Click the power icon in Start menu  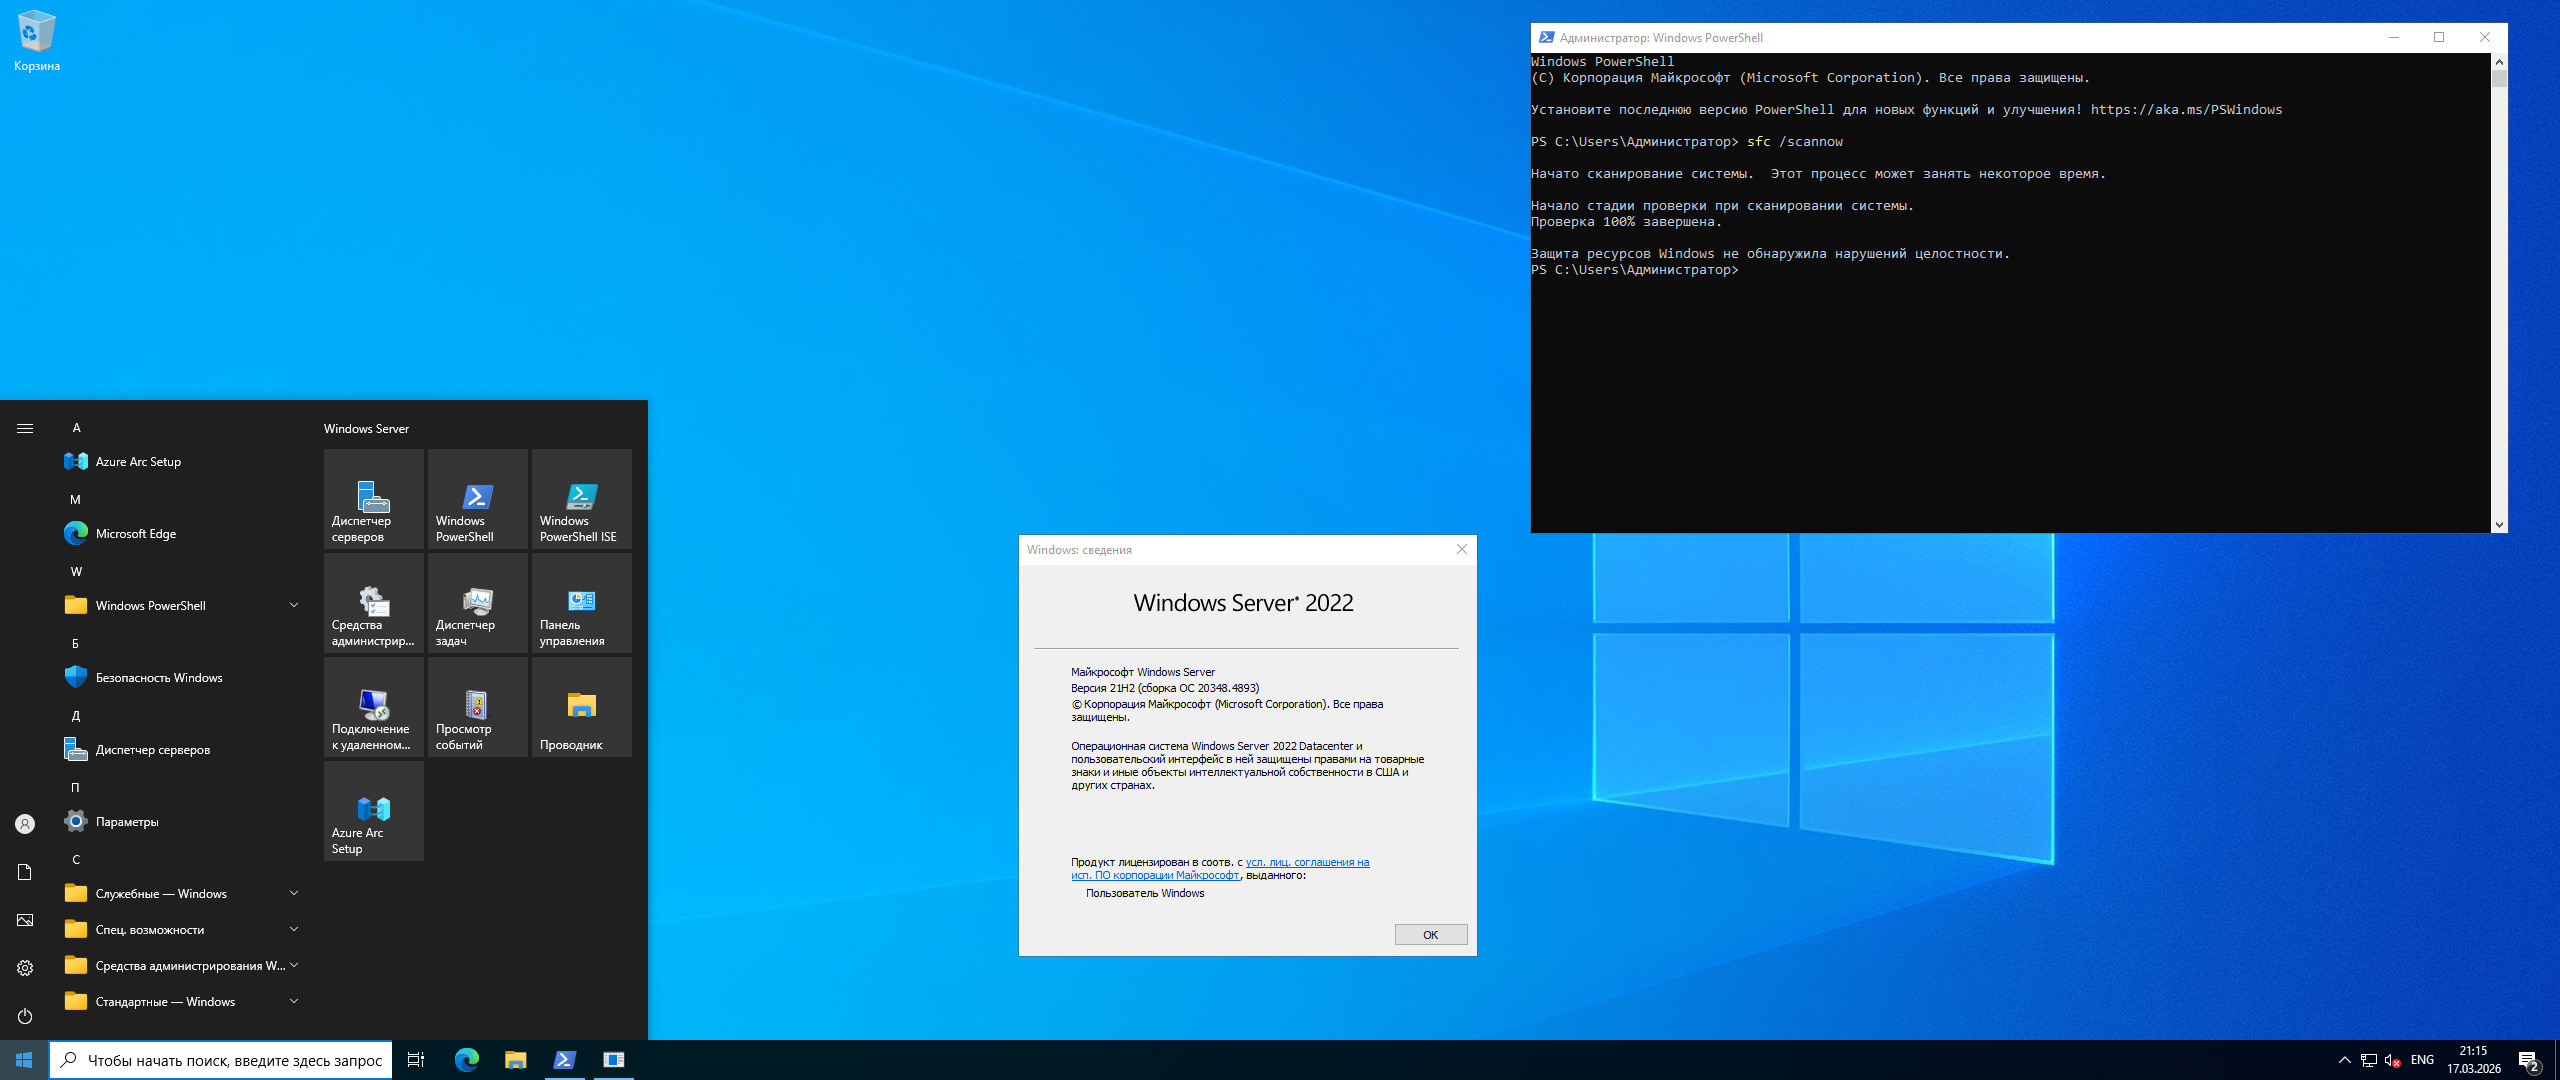pos(25,1016)
